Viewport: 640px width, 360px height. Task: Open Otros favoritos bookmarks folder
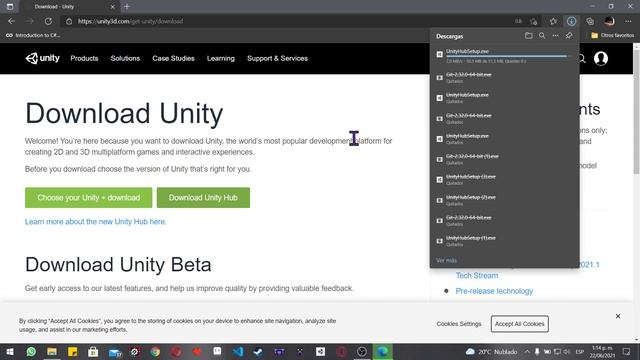tap(613, 36)
